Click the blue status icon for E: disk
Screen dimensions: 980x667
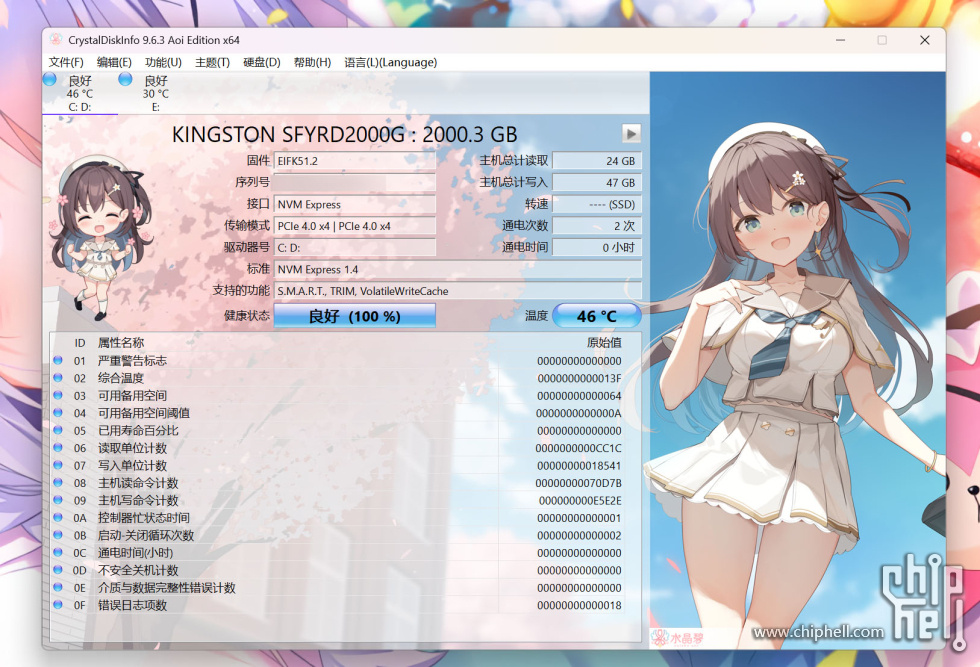[126, 79]
